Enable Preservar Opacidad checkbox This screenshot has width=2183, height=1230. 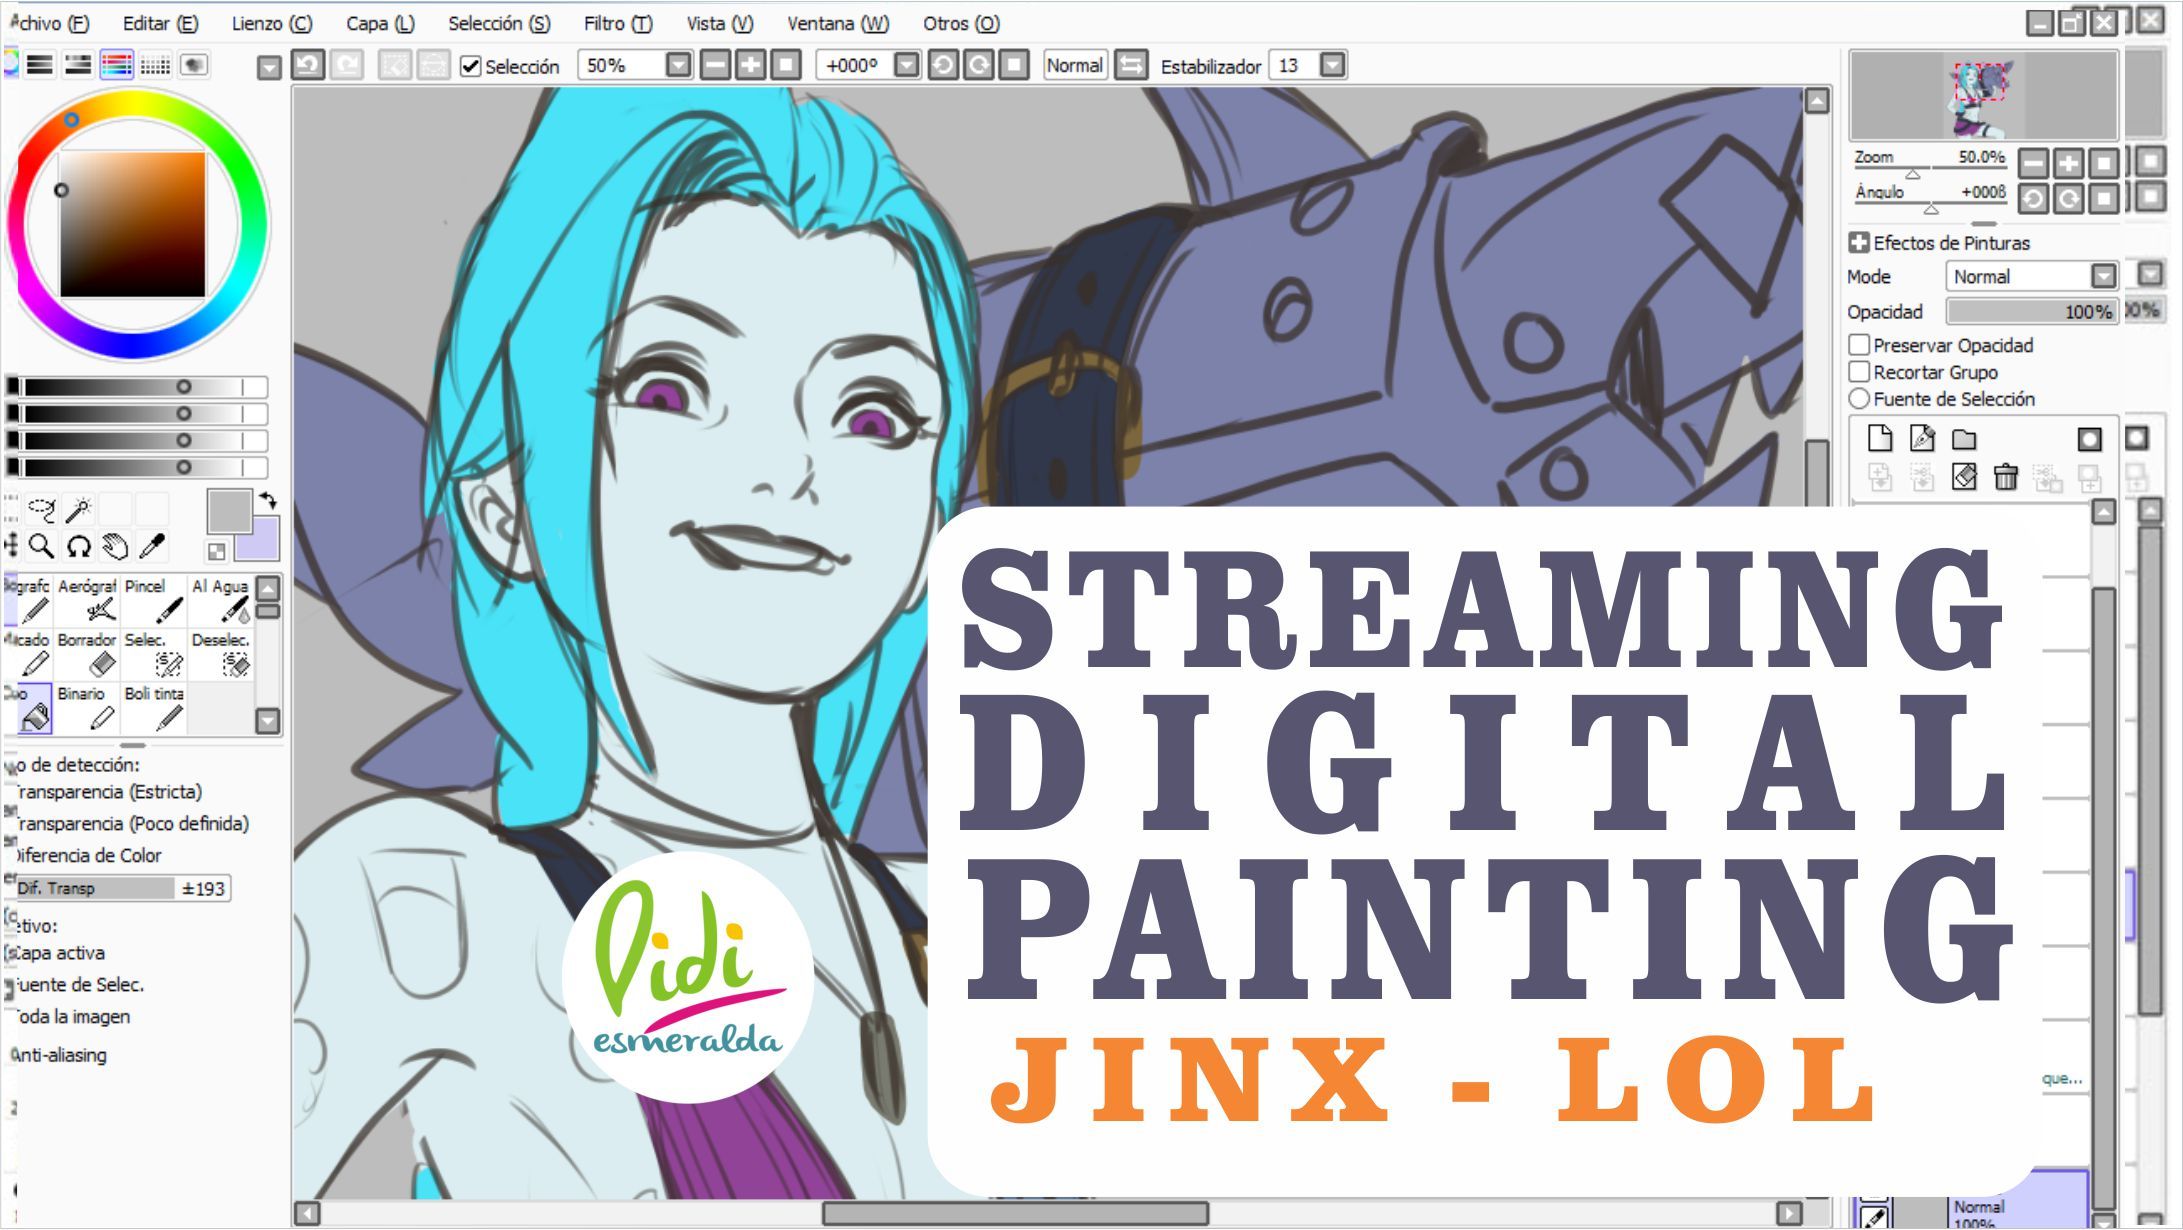tap(1859, 345)
